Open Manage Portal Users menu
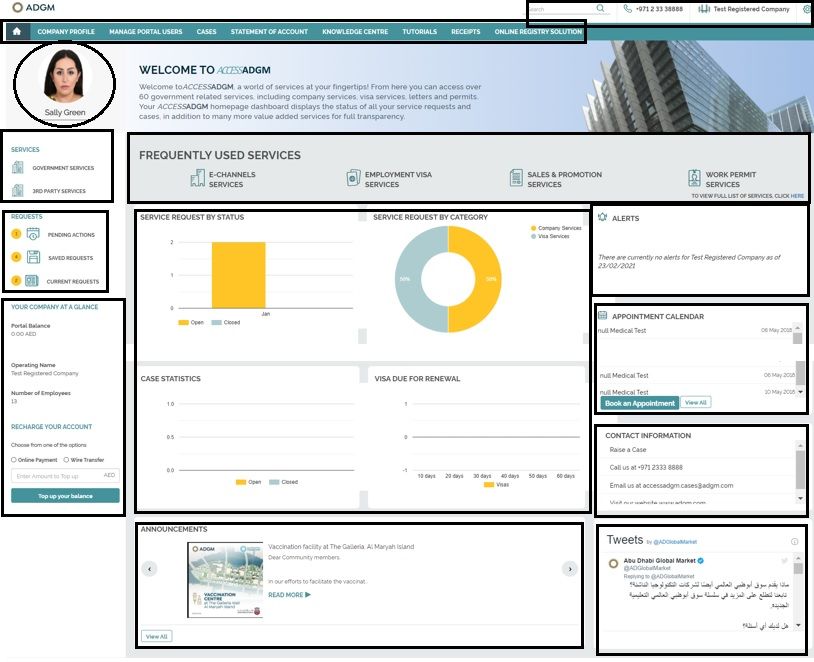 [145, 32]
